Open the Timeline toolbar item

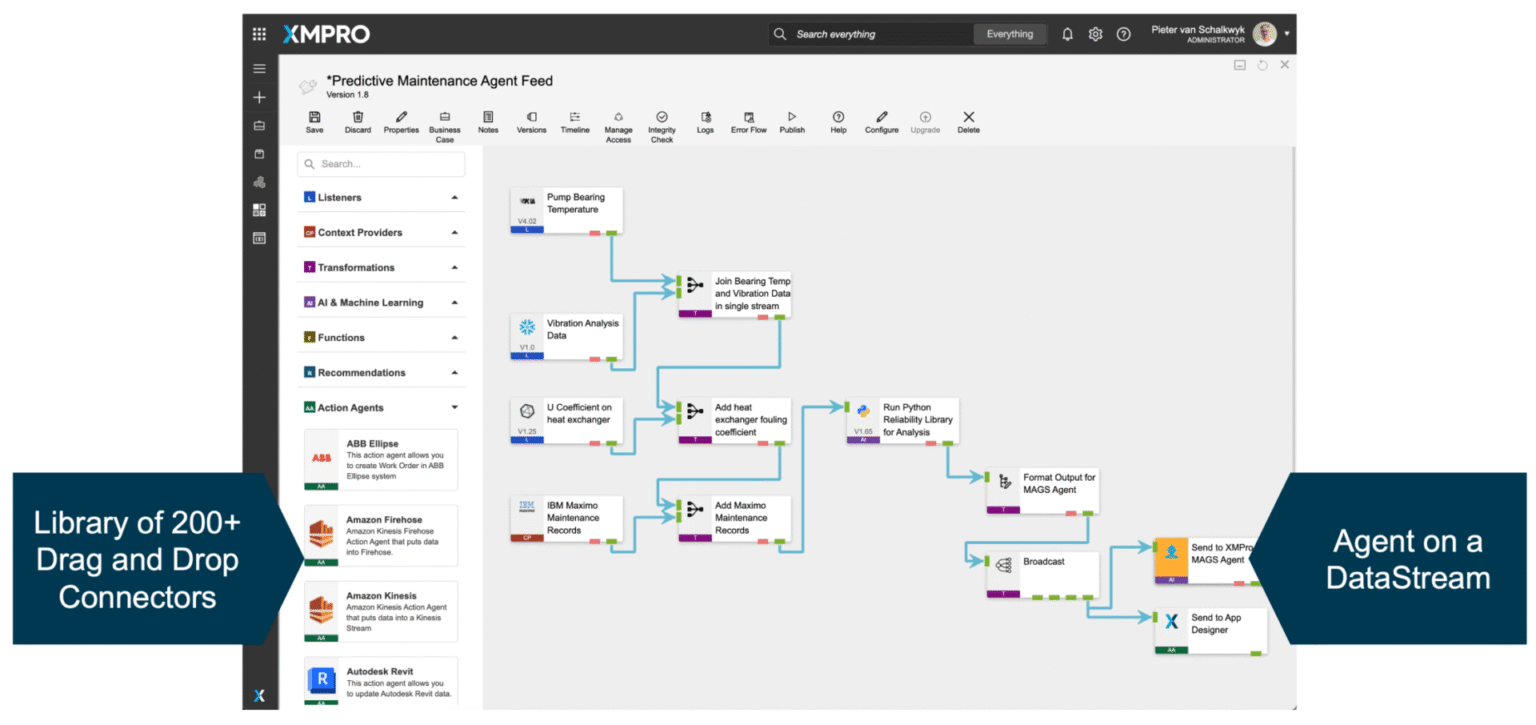coord(574,118)
